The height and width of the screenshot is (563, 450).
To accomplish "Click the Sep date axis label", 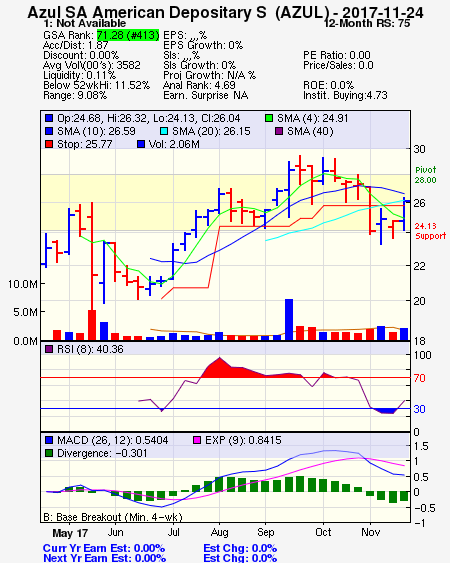I will (265, 532).
